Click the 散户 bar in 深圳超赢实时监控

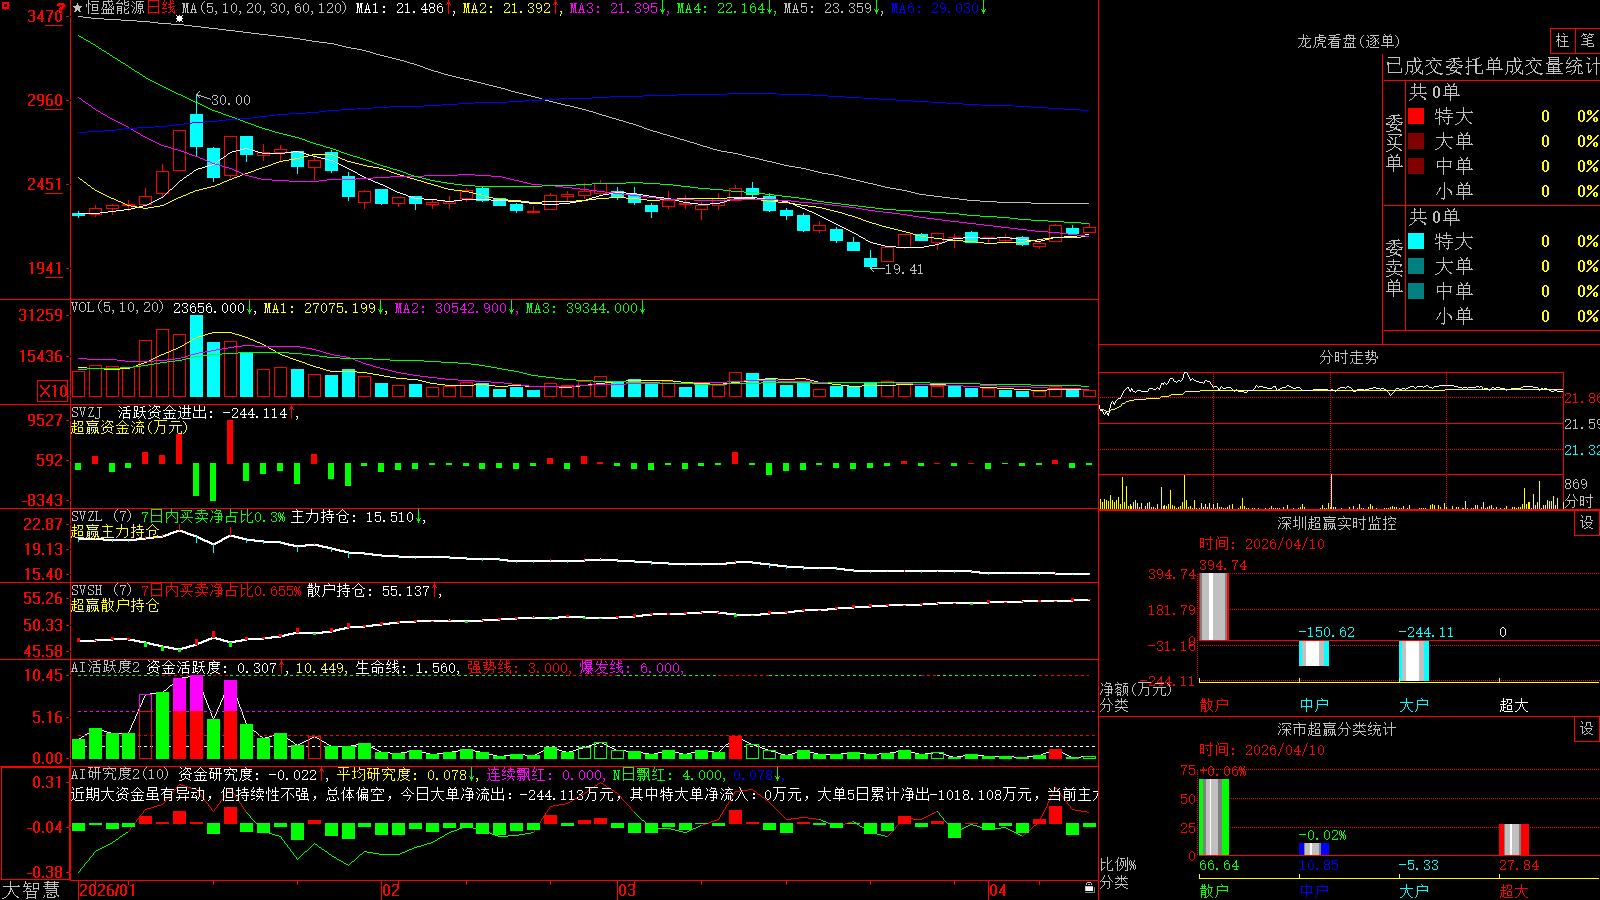pyautogui.click(x=1214, y=607)
